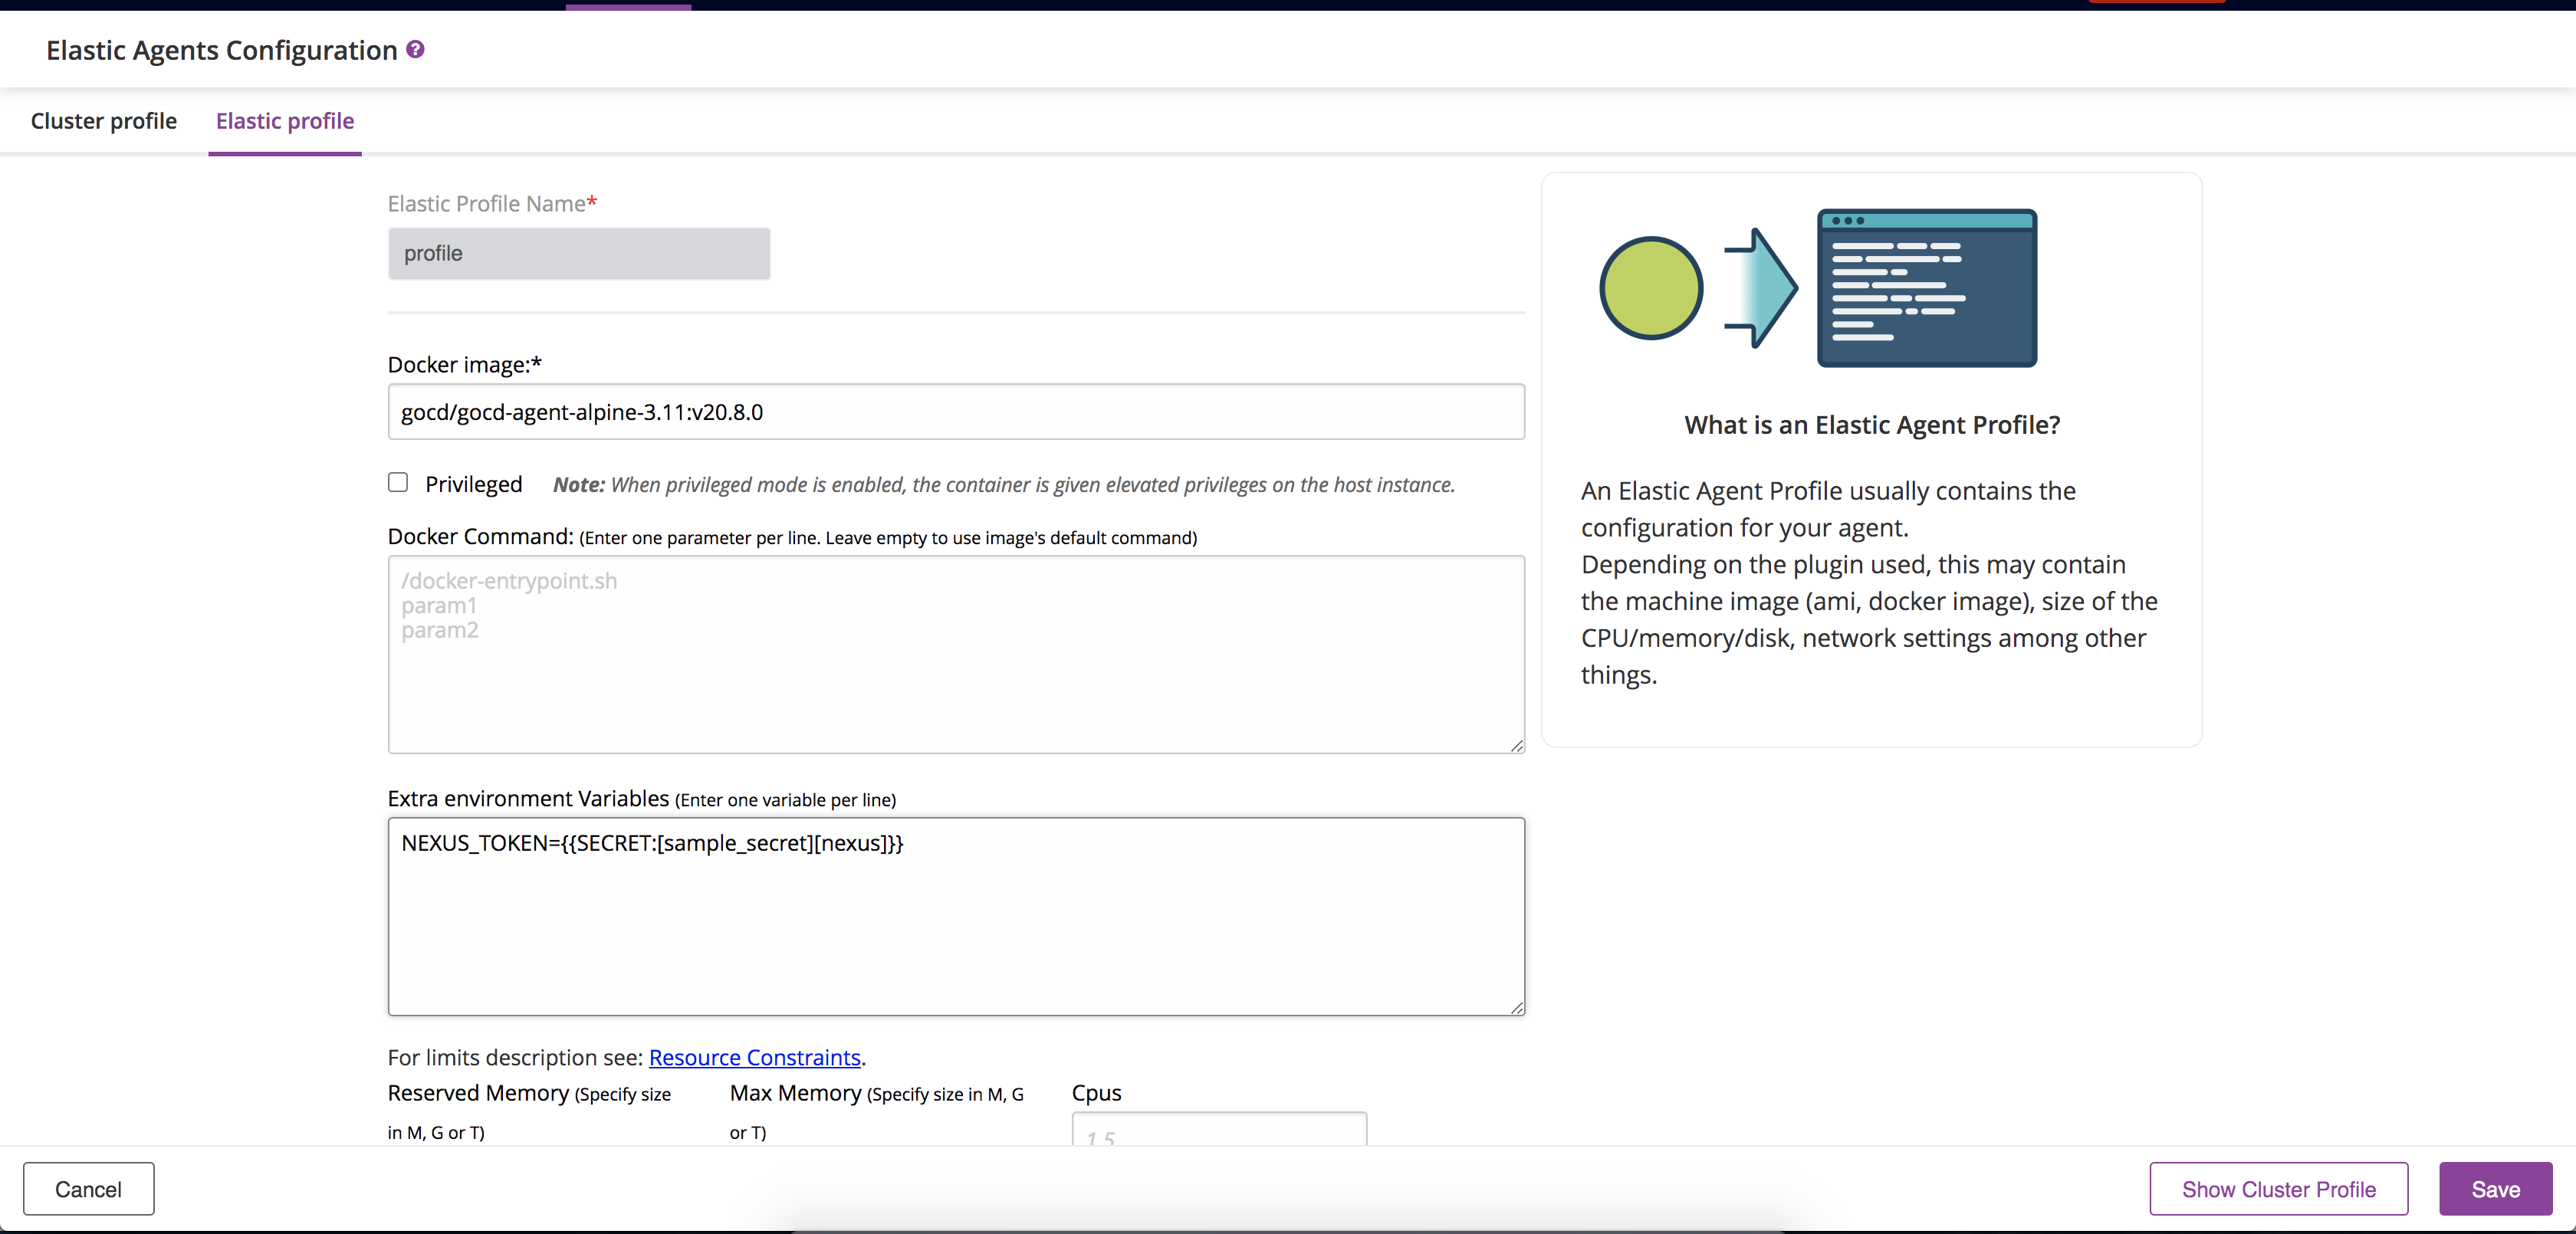2576x1234 pixels.
Task: Open the Resource Constraints link
Action: [755, 1057]
